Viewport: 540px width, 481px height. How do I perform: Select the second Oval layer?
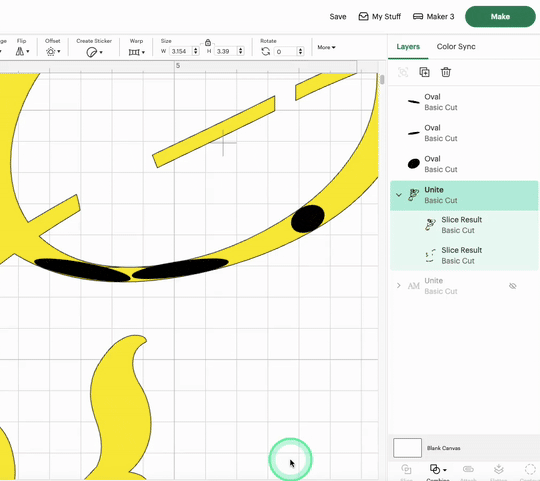464,133
